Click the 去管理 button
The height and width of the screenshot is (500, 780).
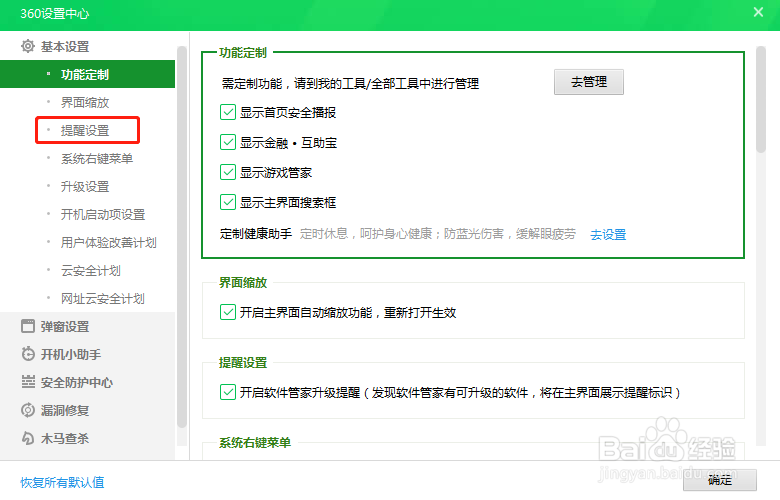coord(589,82)
